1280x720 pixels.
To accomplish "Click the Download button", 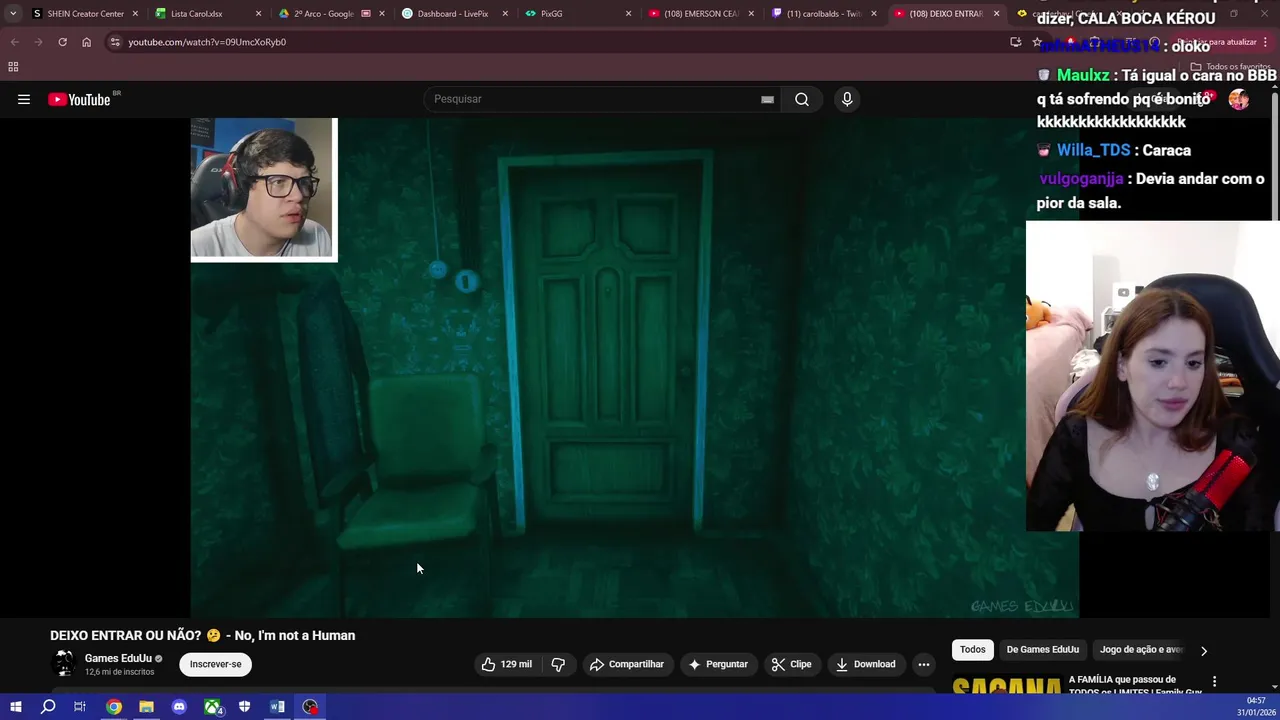I will pos(866,664).
